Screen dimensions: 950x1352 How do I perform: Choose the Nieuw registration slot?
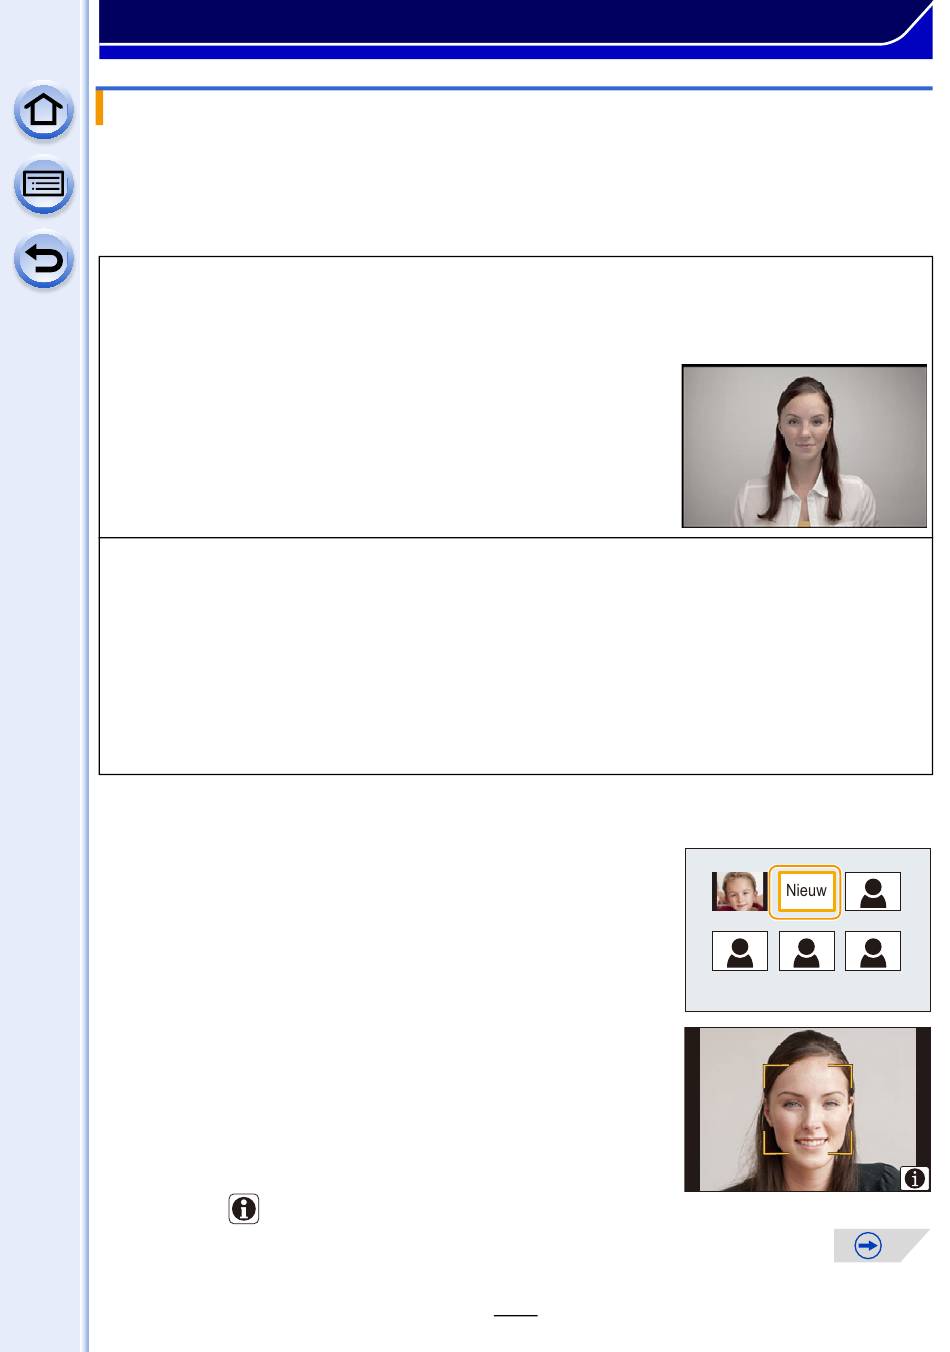[x=806, y=891]
